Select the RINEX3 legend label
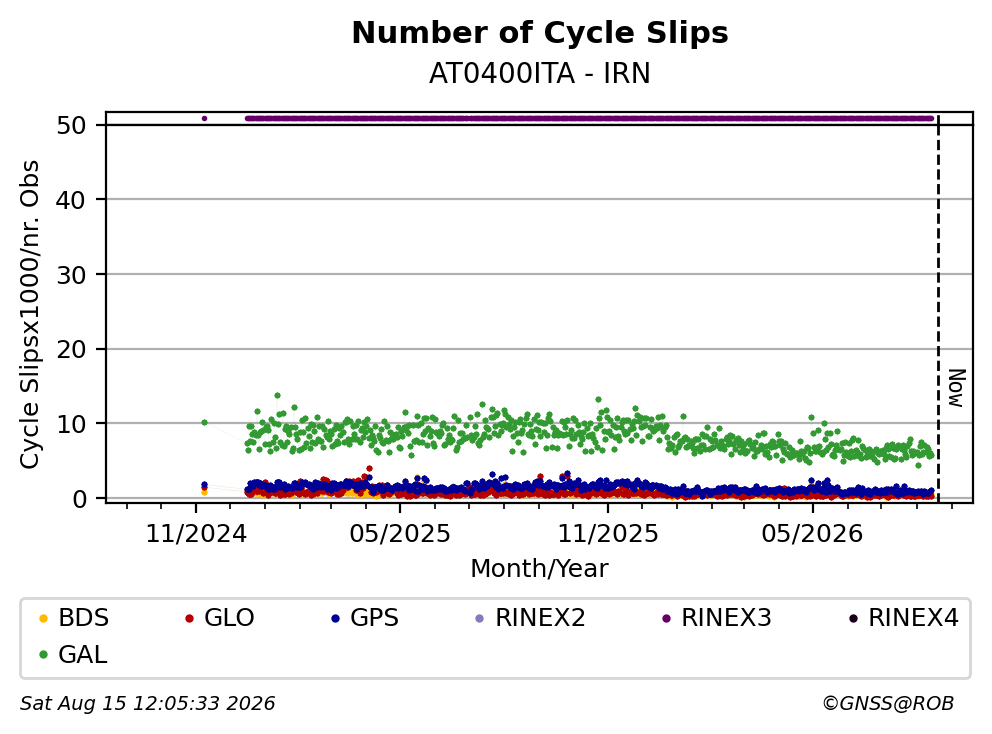This screenshot has height=734, width=992. click(x=726, y=618)
